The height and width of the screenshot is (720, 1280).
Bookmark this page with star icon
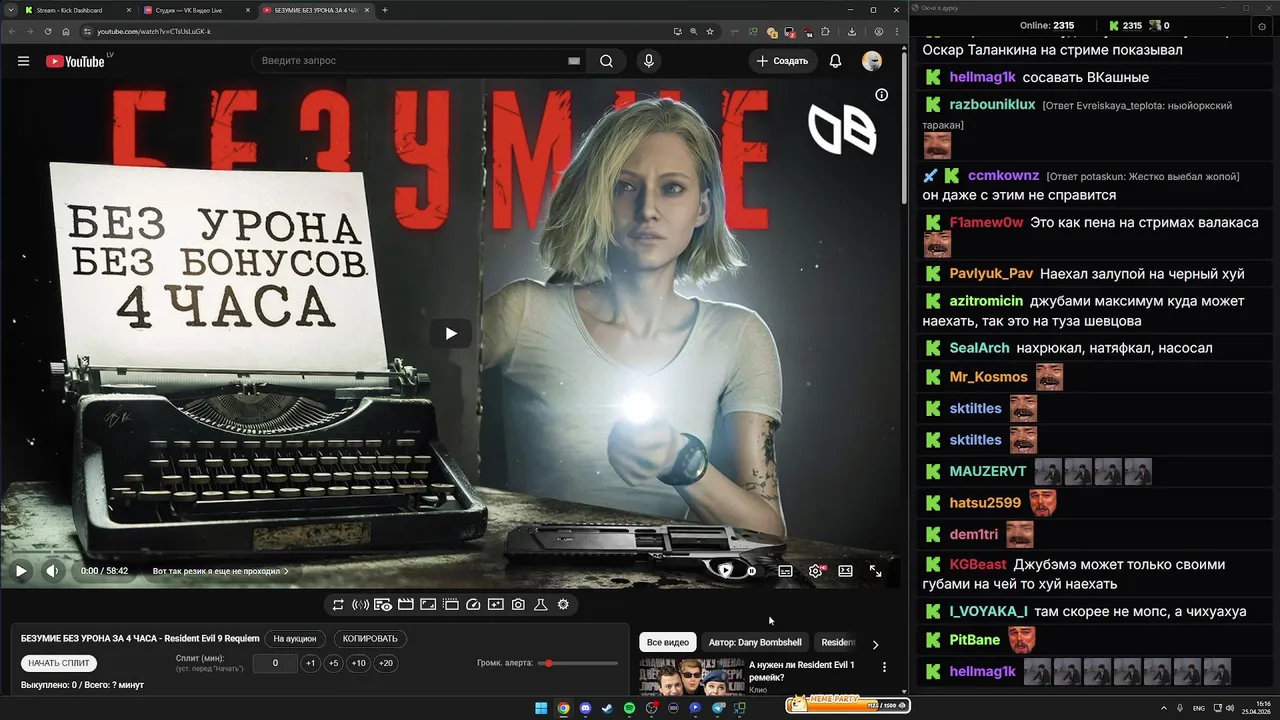click(710, 31)
